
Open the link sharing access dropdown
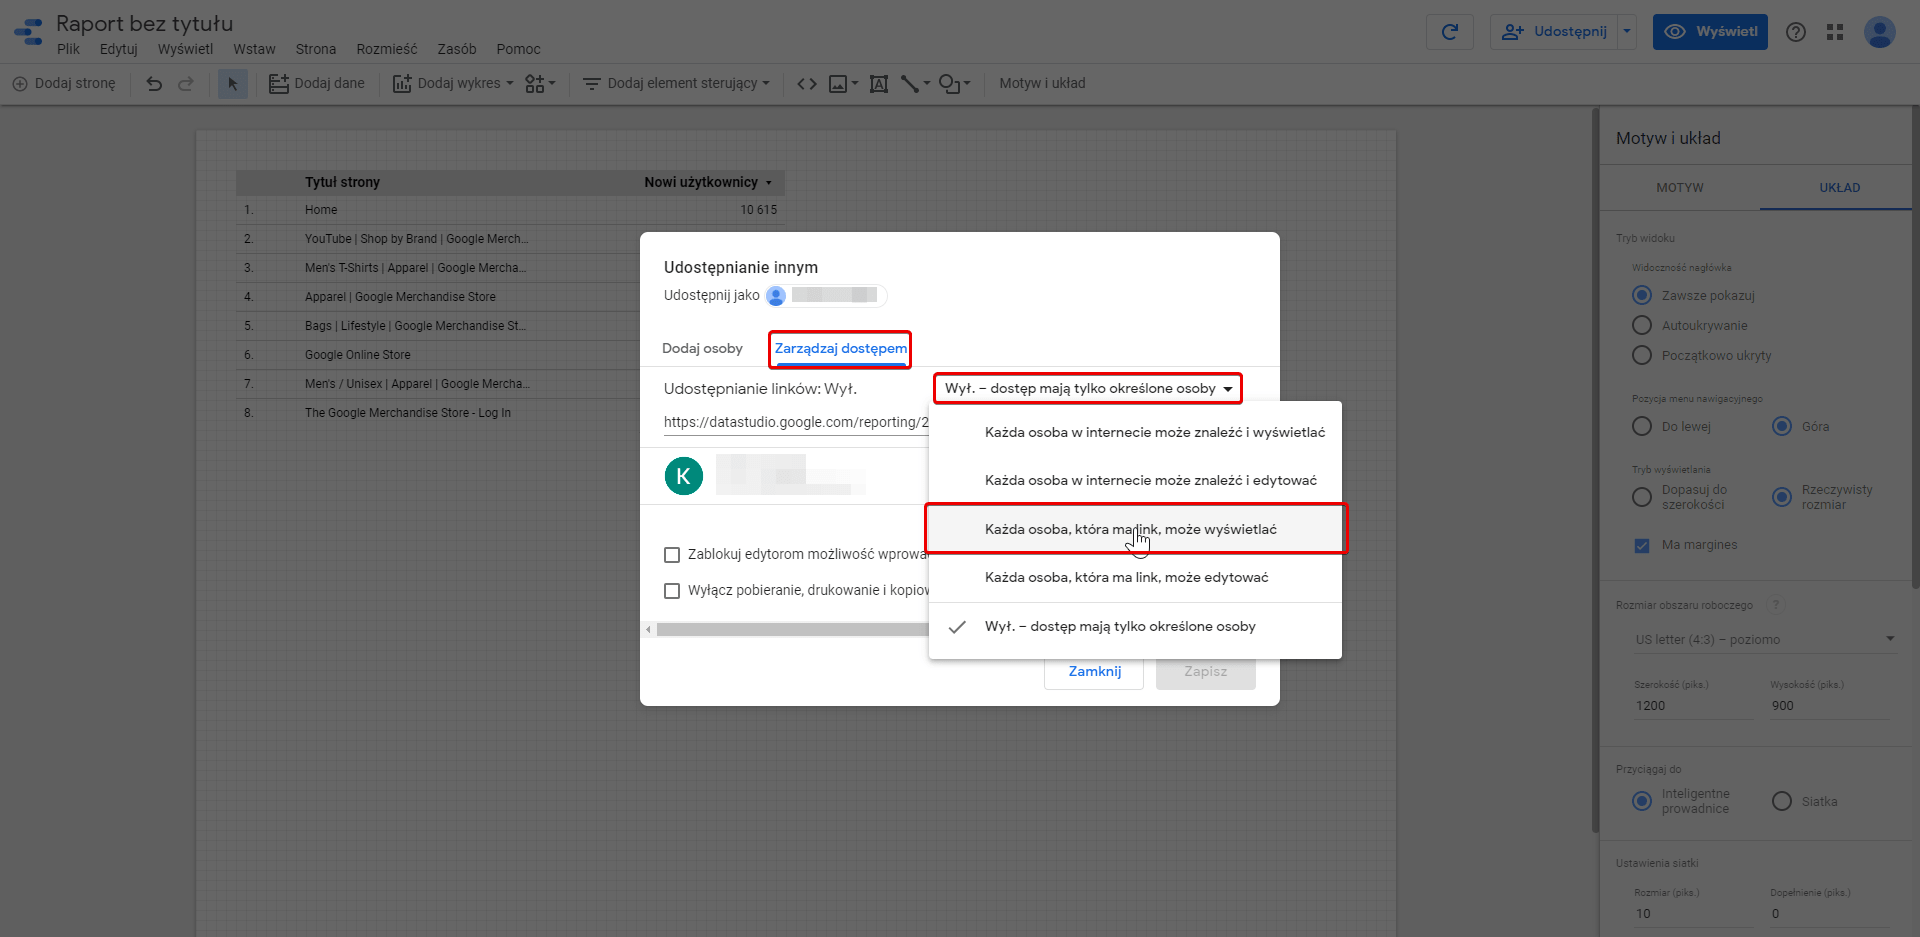click(1088, 388)
